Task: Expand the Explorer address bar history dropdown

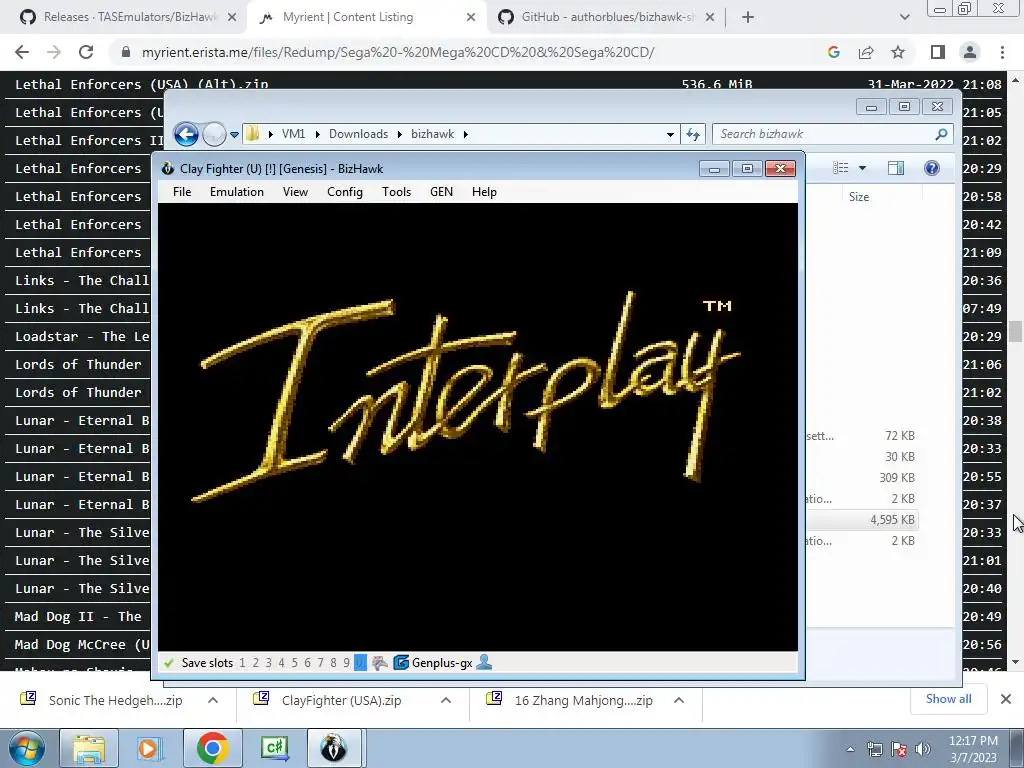Action: pyautogui.click(x=670, y=135)
